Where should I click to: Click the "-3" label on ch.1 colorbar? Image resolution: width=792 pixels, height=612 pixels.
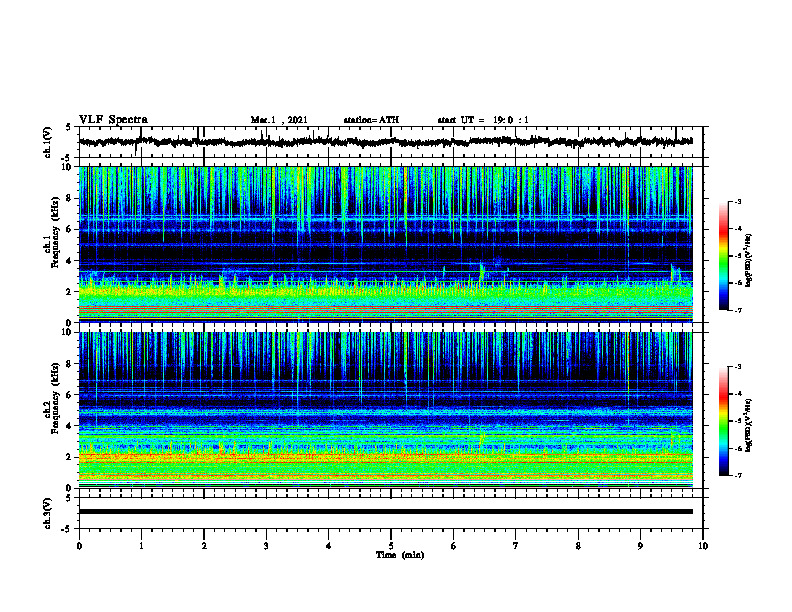(737, 201)
